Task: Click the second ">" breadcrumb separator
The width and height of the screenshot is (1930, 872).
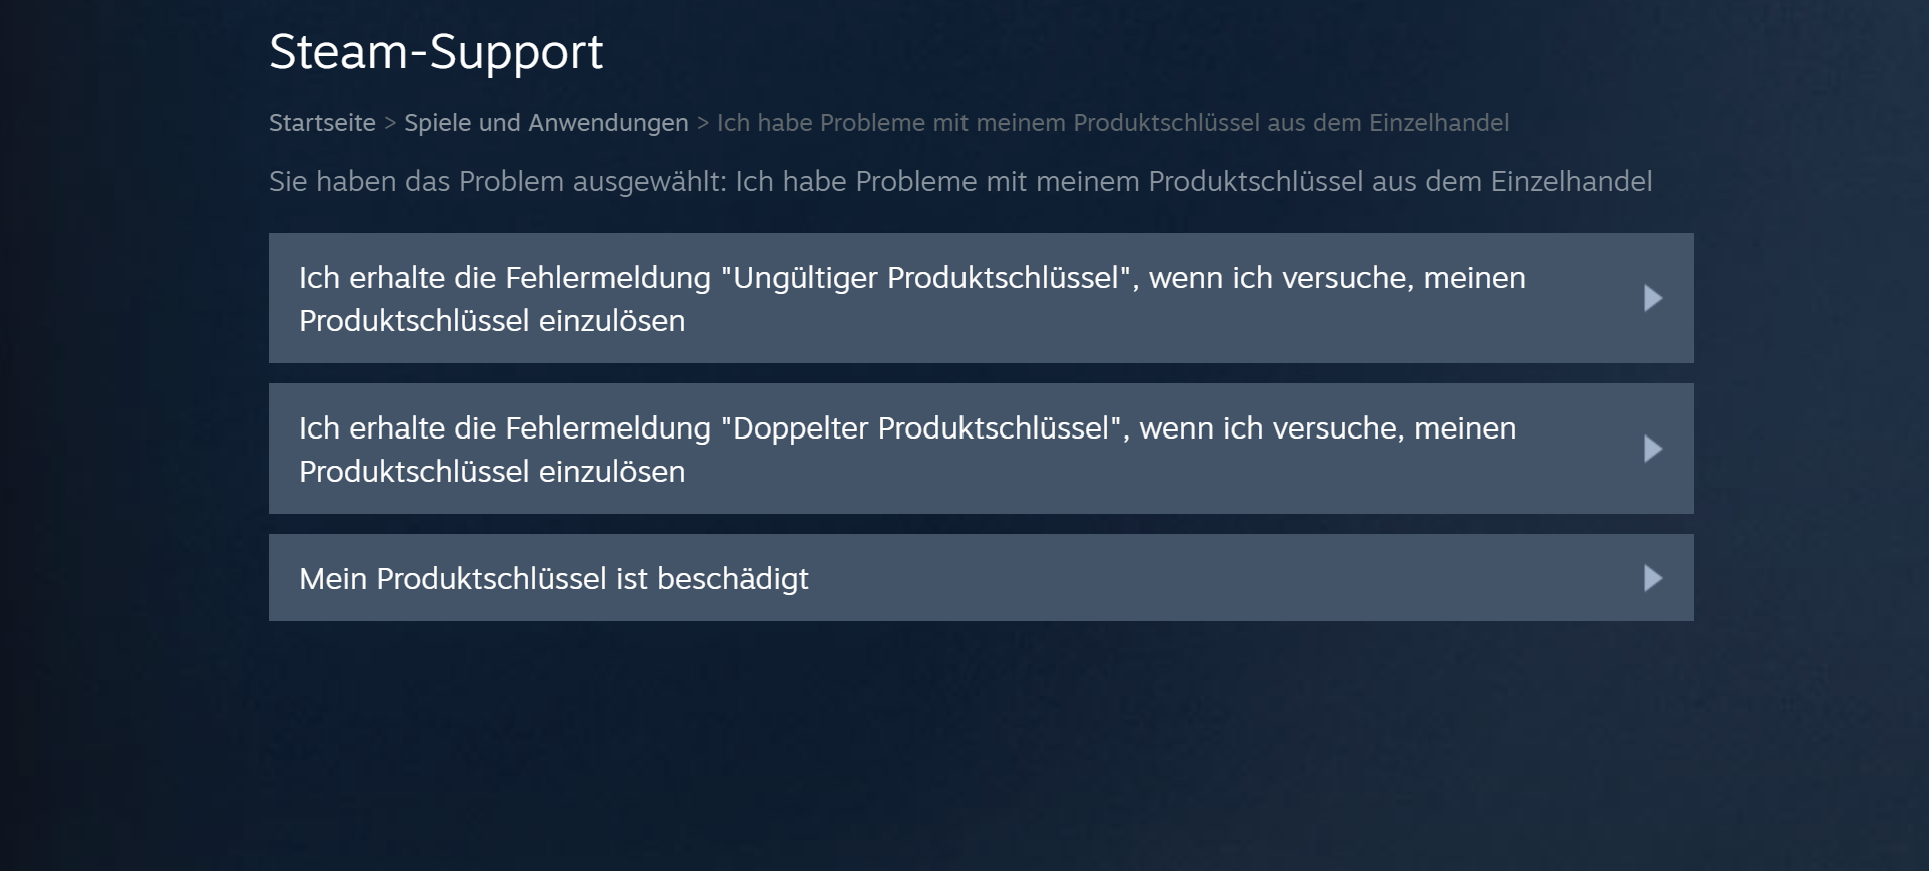Action: point(703,122)
